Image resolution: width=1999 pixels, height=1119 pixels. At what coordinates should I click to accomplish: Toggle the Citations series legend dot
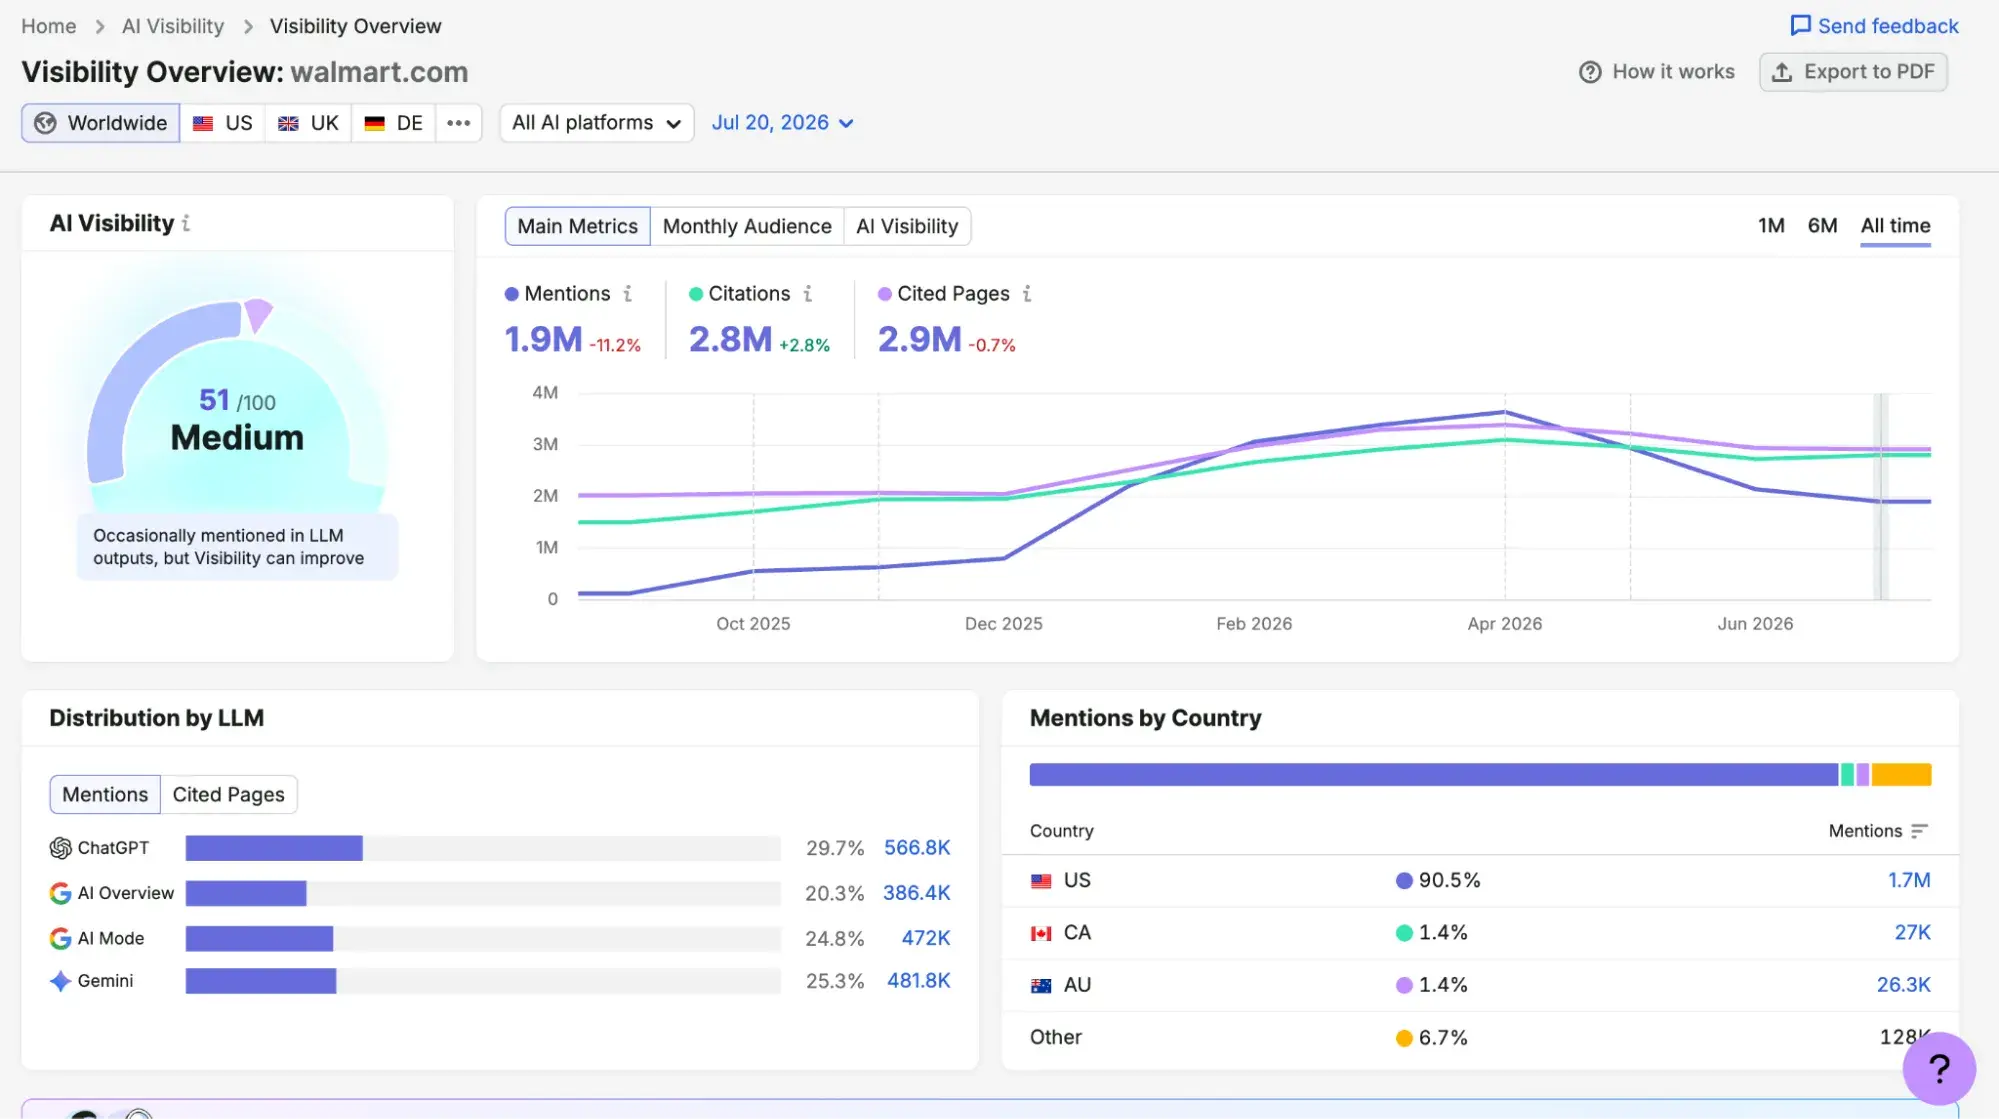696,294
